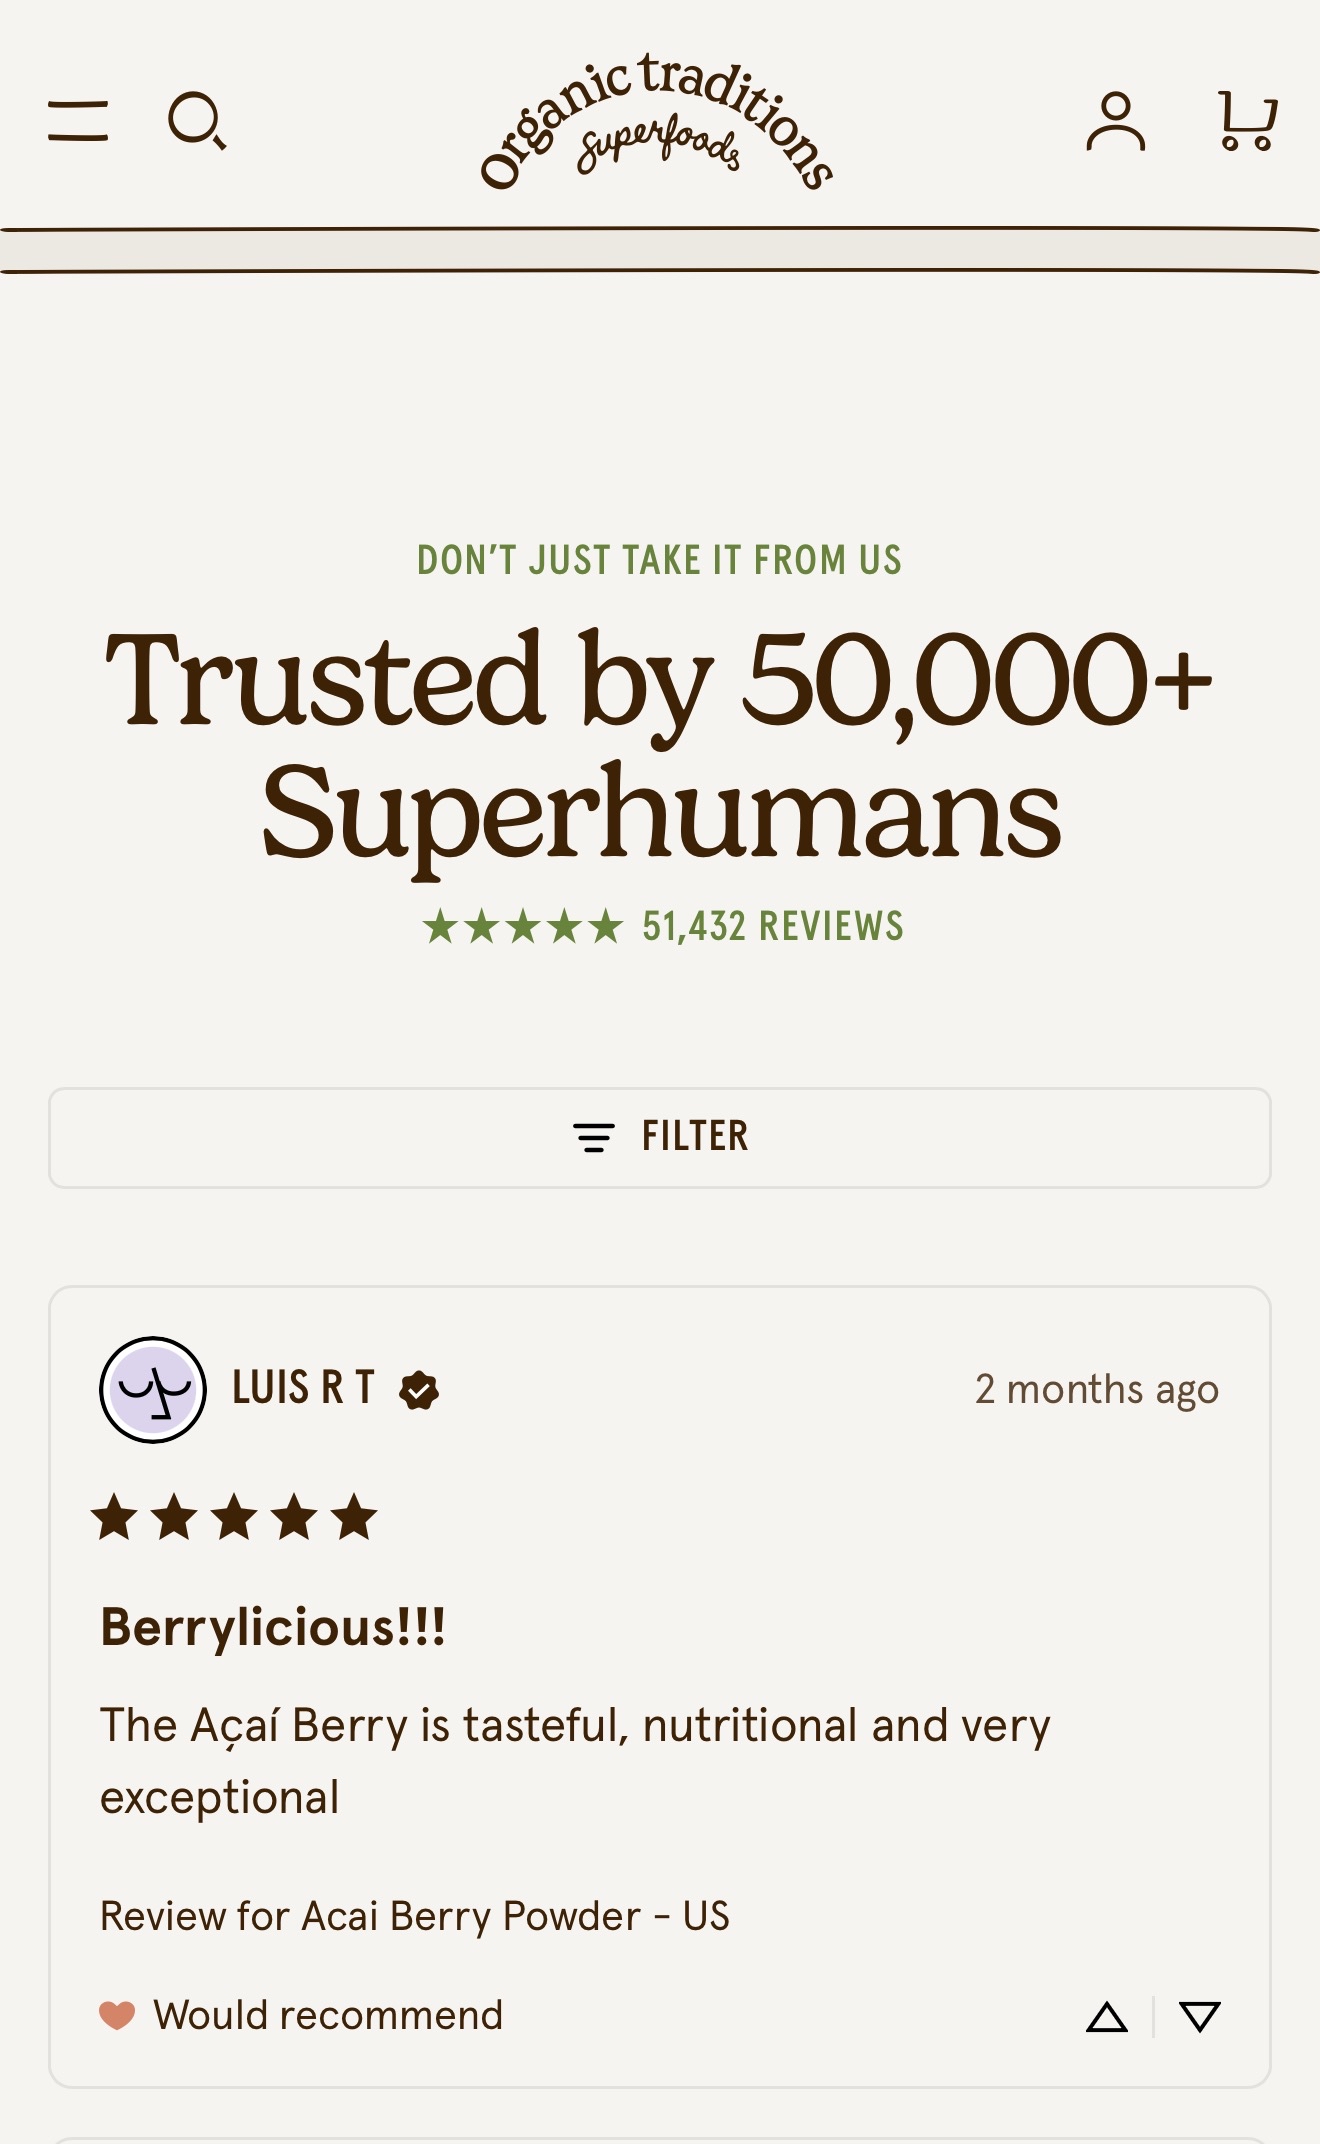The image size is (1320, 2144).
Task: Click the 2 months ago timestamp
Action: coord(1096,1389)
